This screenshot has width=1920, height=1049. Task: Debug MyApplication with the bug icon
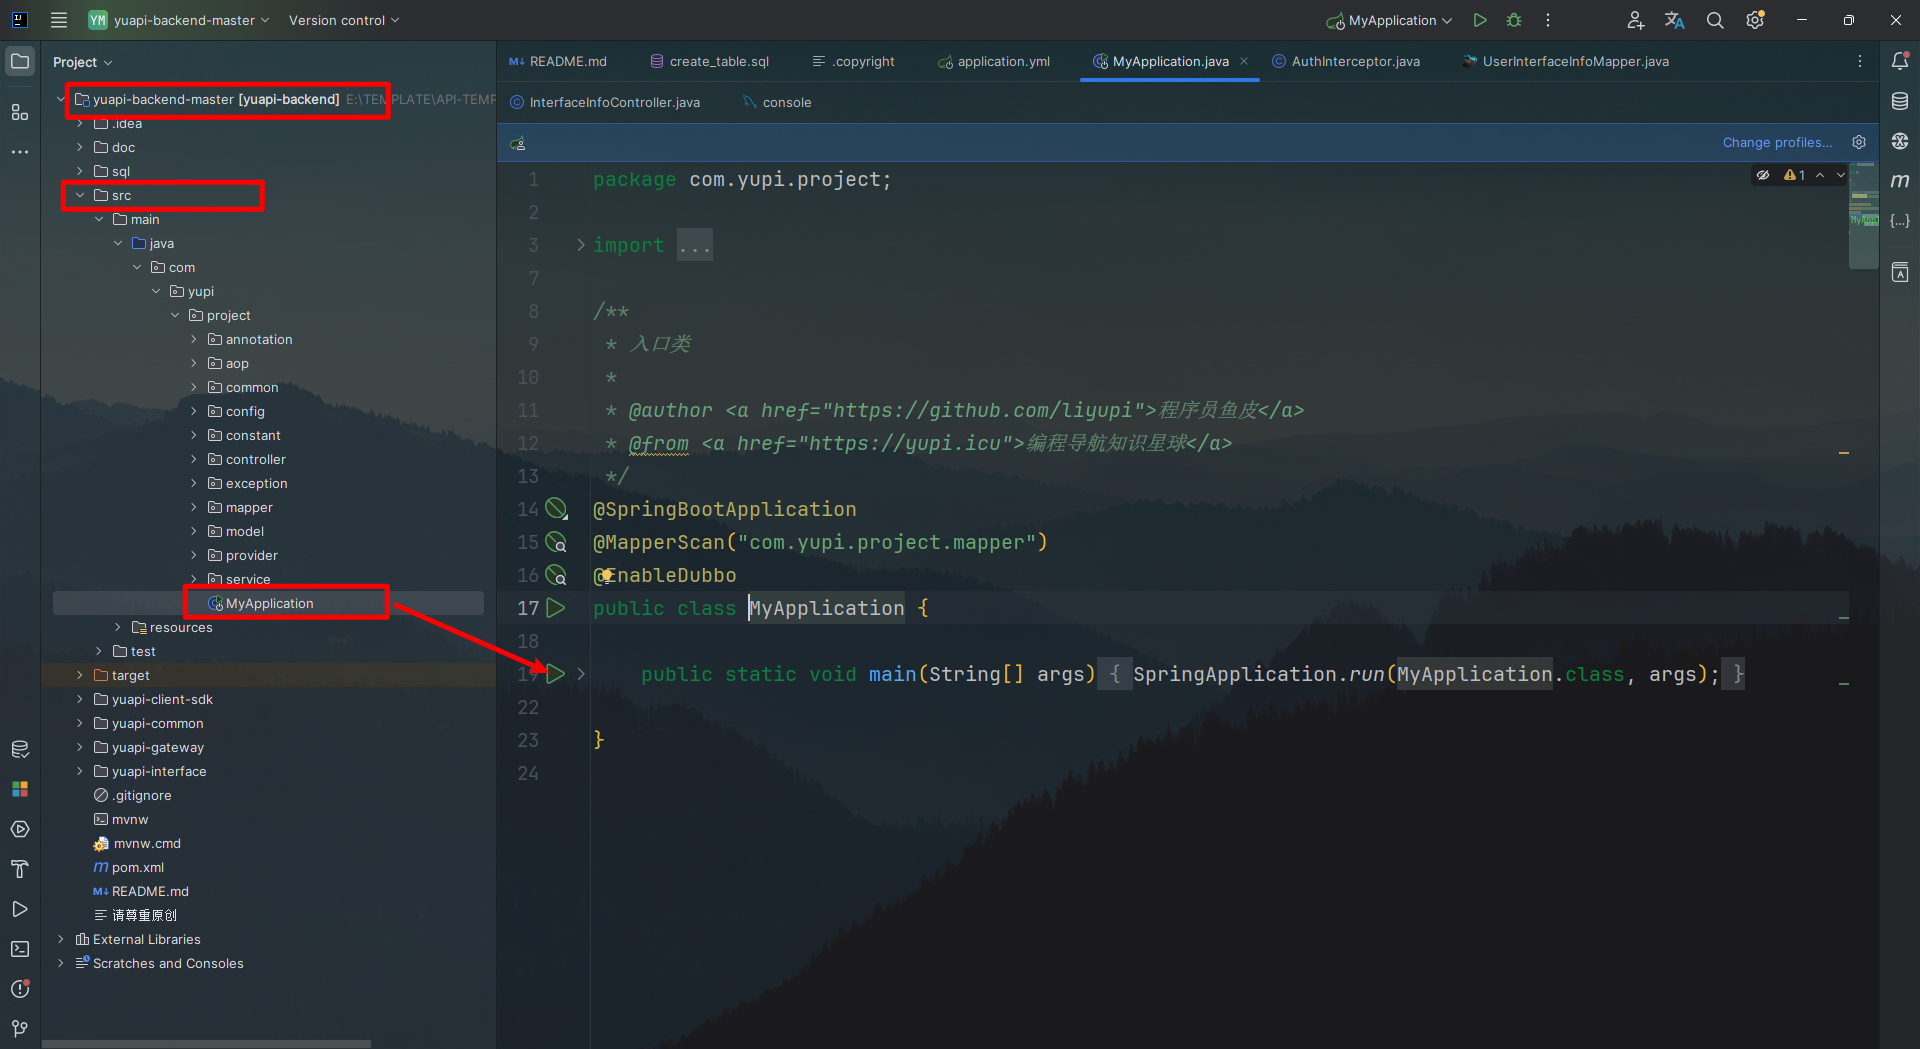coord(1514,20)
